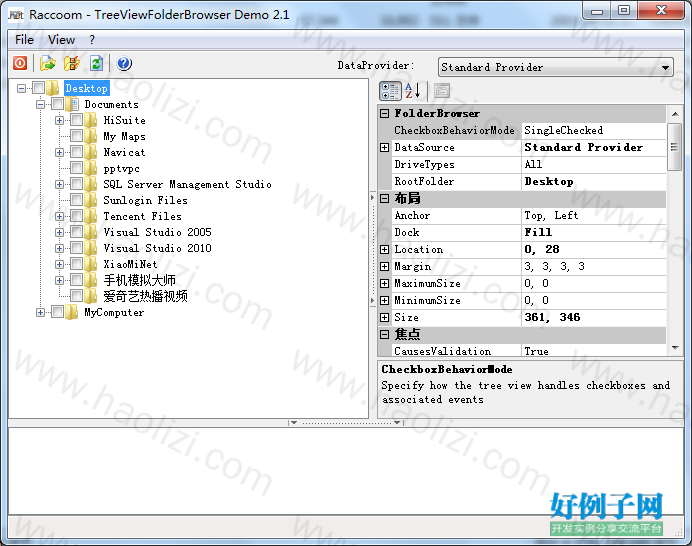692x546 pixels.
Task: Select the MaximumSize property label
Action: tap(427, 283)
